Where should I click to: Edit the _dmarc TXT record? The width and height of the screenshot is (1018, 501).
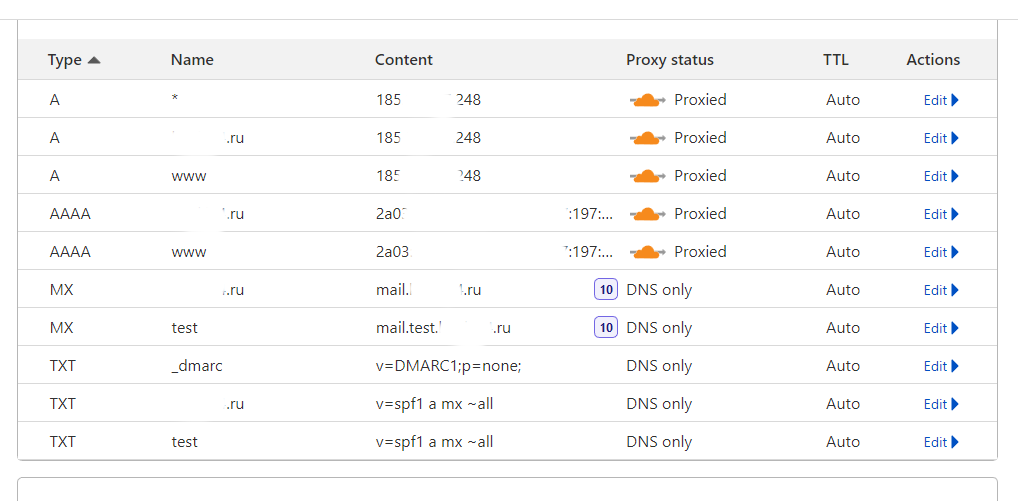point(941,366)
